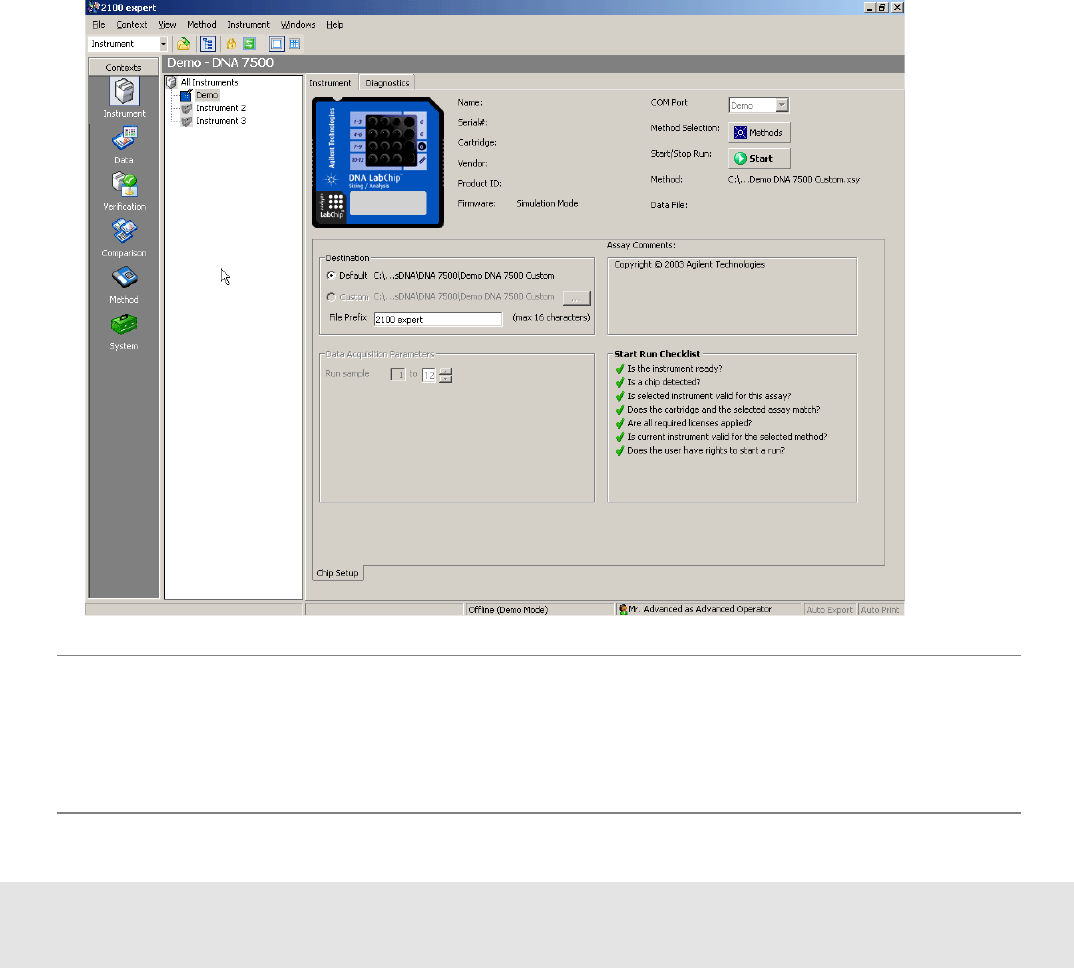Click the user icon in status bar
The width and height of the screenshot is (1074, 968).
point(623,610)
